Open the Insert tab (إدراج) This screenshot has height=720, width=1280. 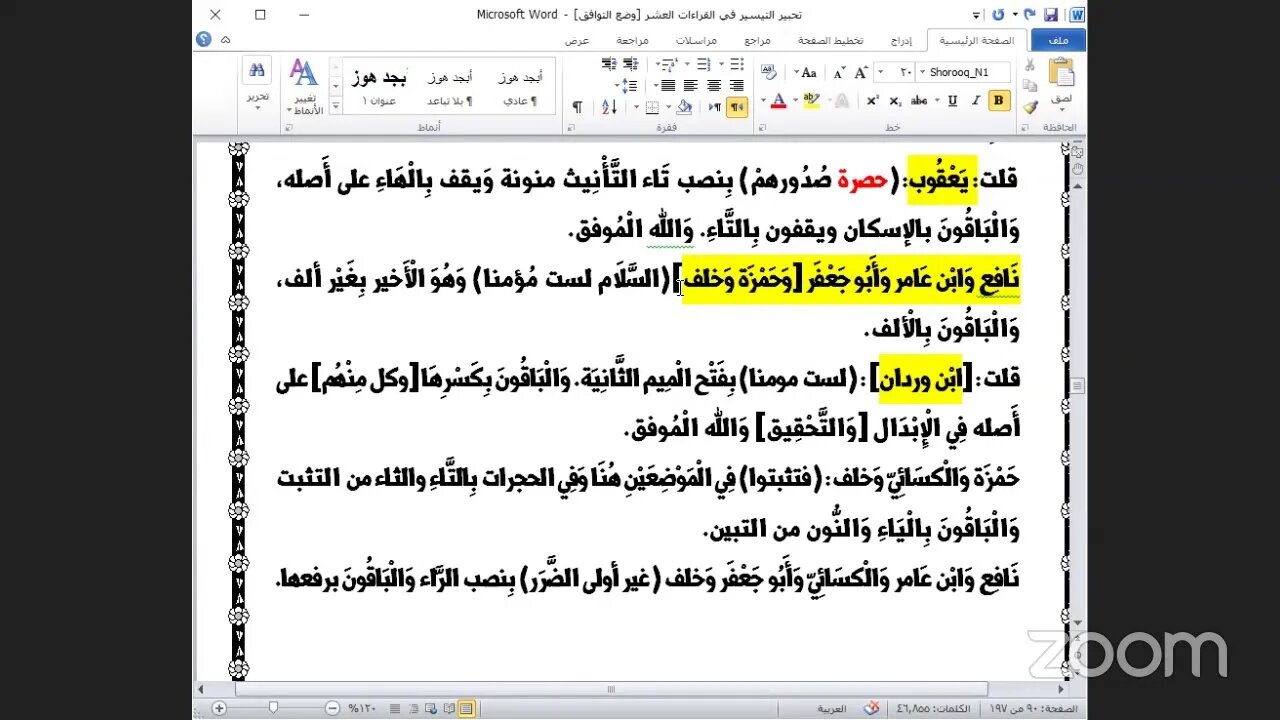pos(901,40)
